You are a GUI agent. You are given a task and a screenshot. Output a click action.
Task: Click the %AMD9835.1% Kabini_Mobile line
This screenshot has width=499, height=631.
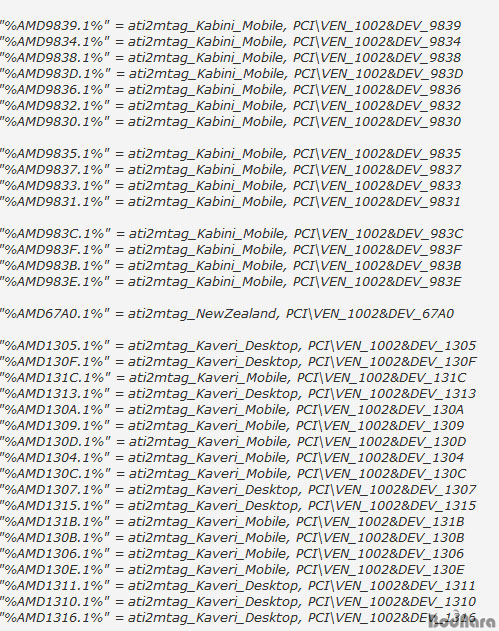point(230,154)
